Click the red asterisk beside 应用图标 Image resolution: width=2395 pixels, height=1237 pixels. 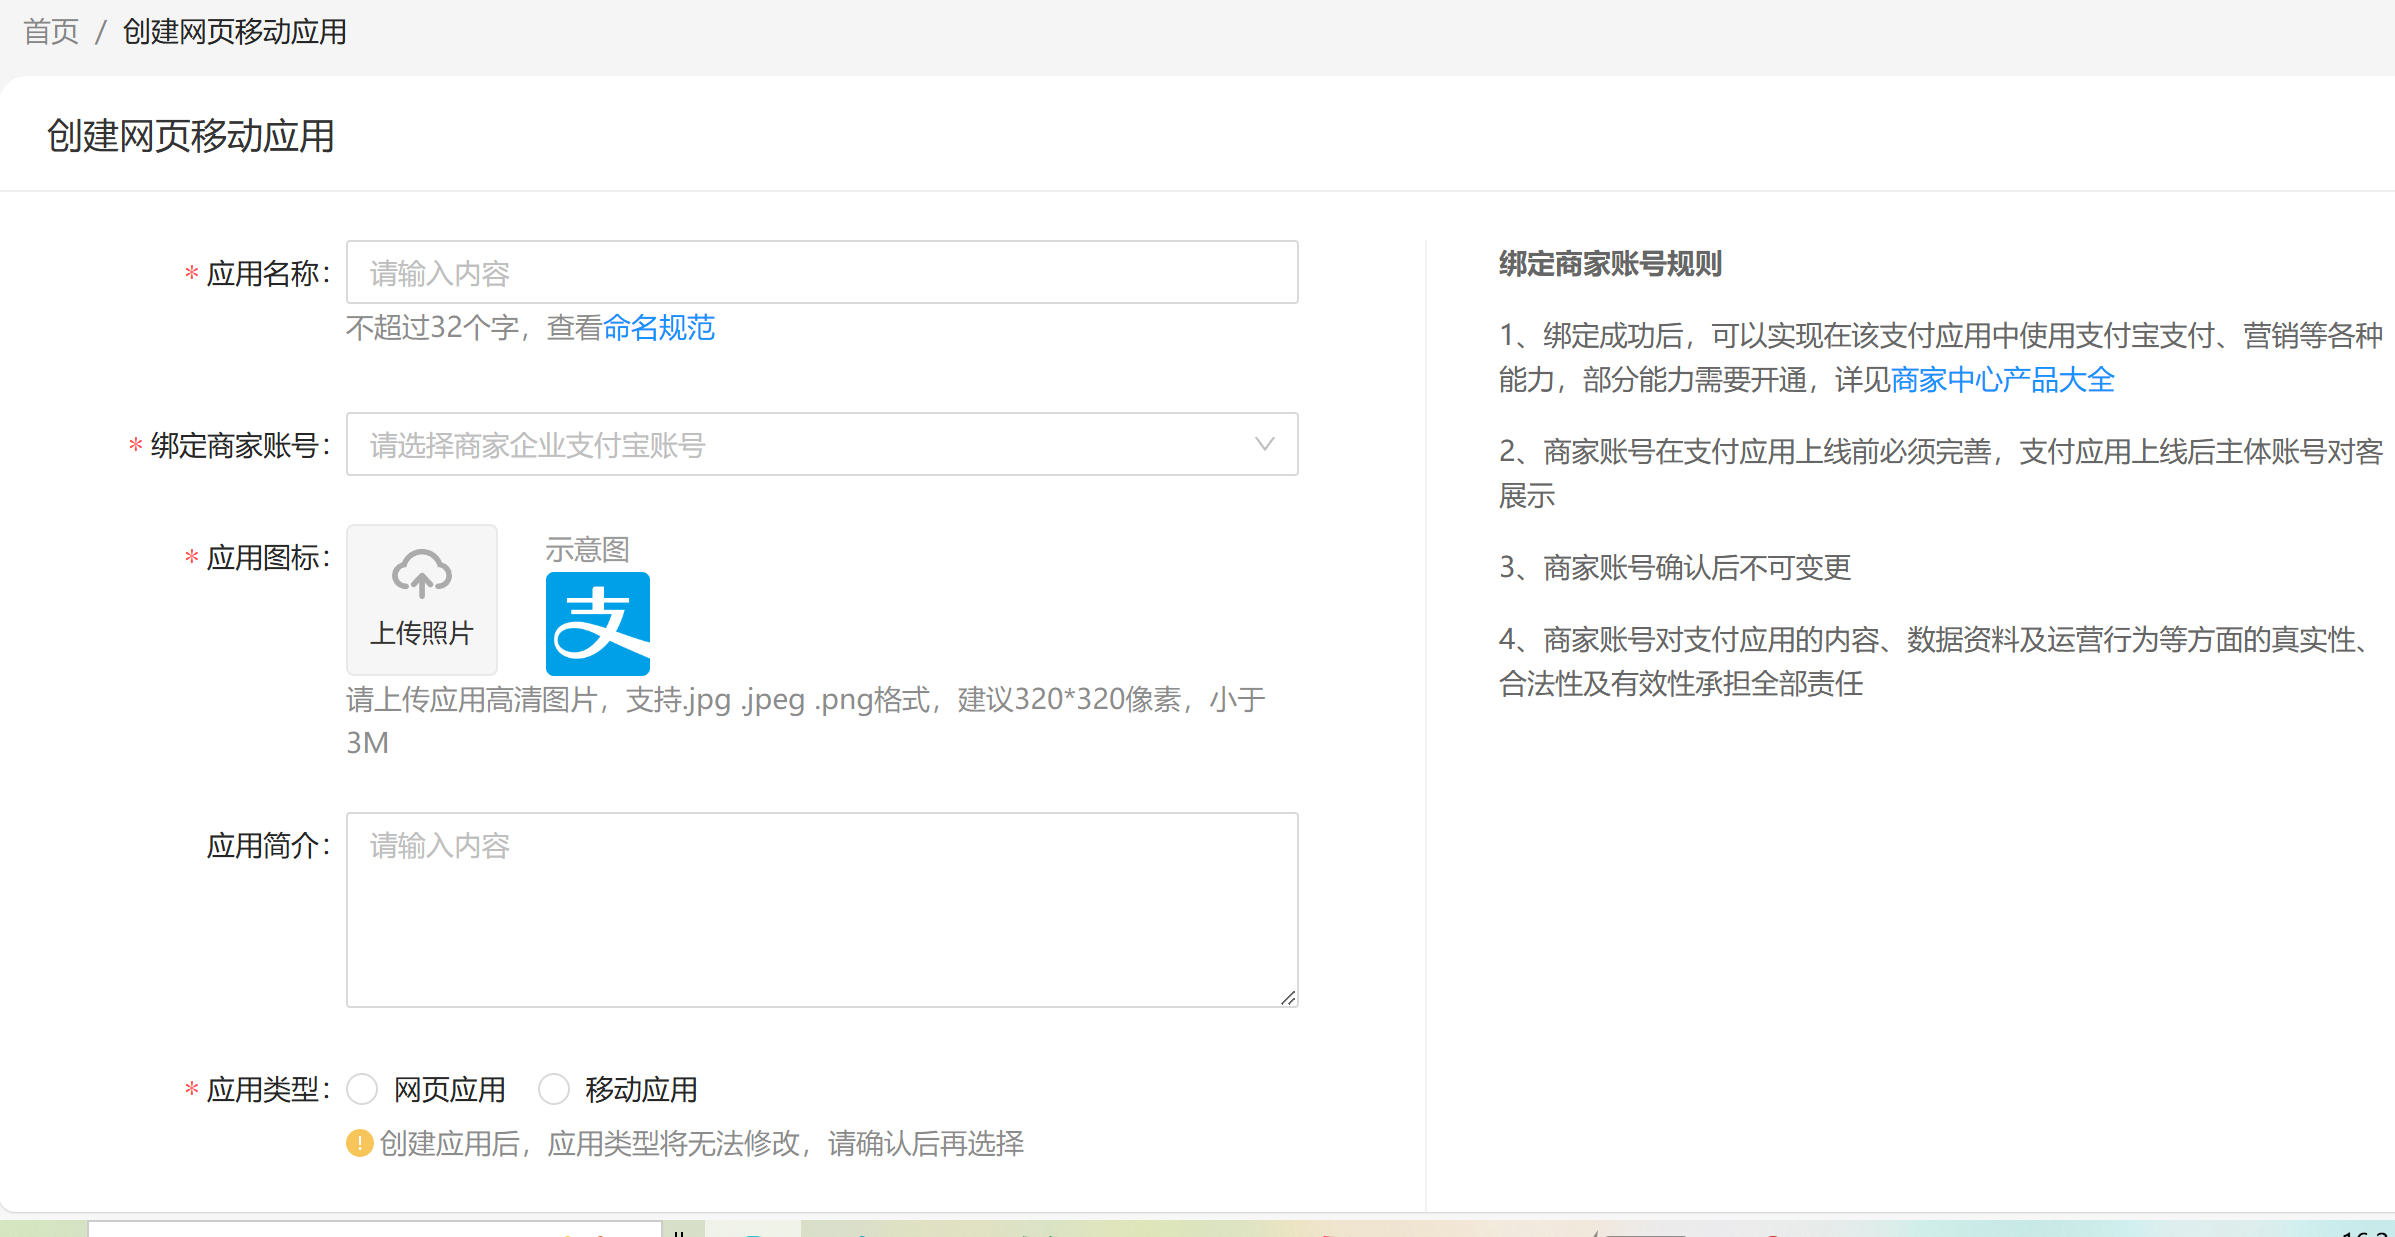[191, 557]
